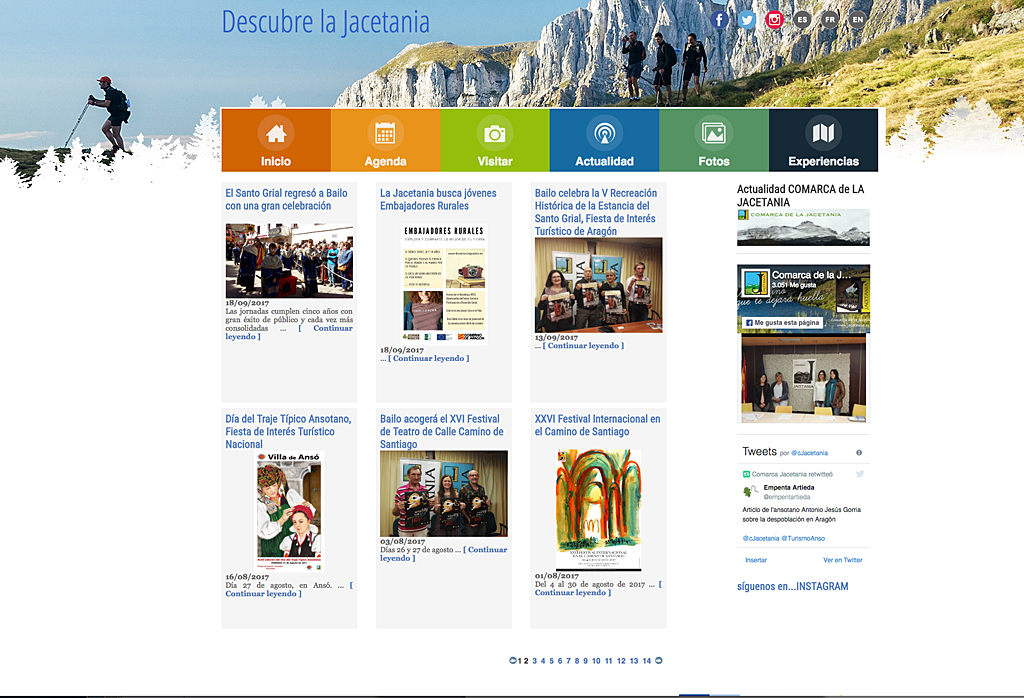This screenshot has height=698, width=1024.
Task: Go to Inicio home tab
Action: click(276, 140)
